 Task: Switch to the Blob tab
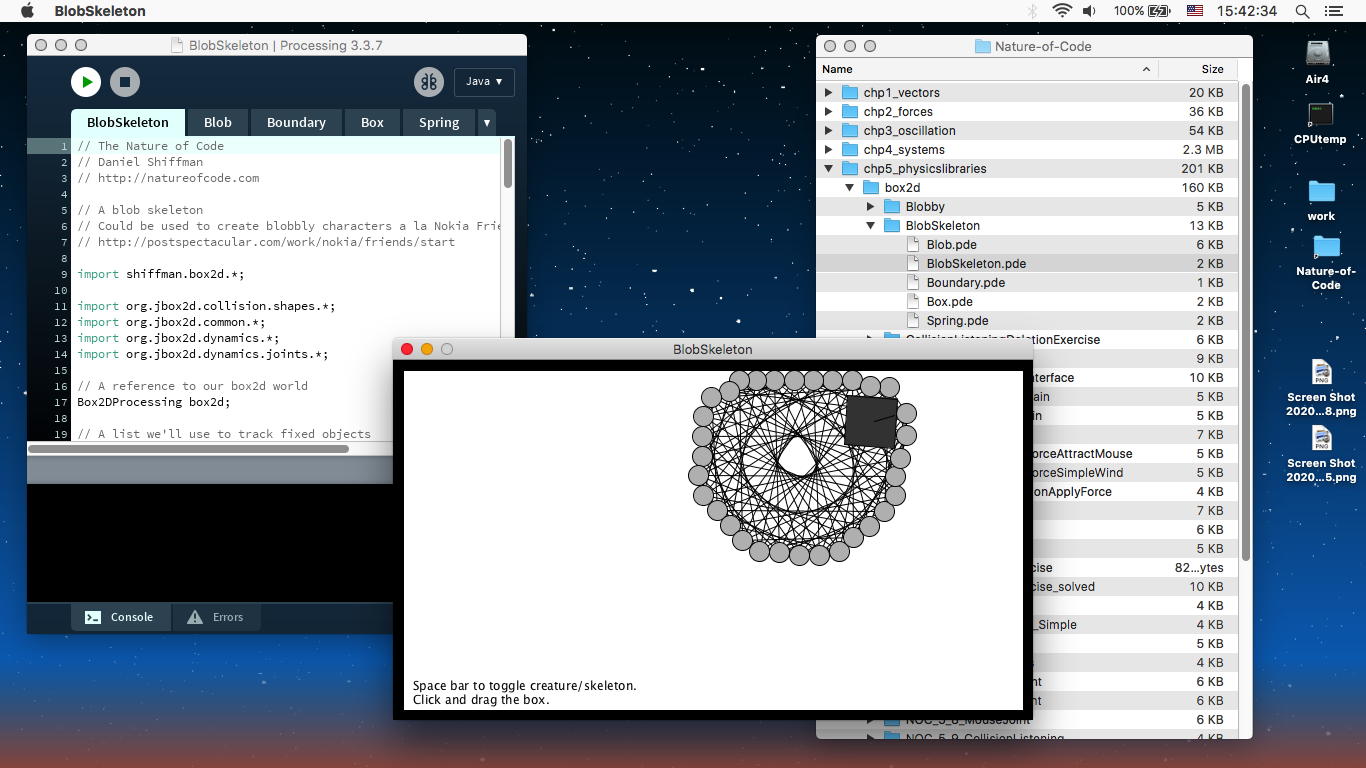(217, 122)
